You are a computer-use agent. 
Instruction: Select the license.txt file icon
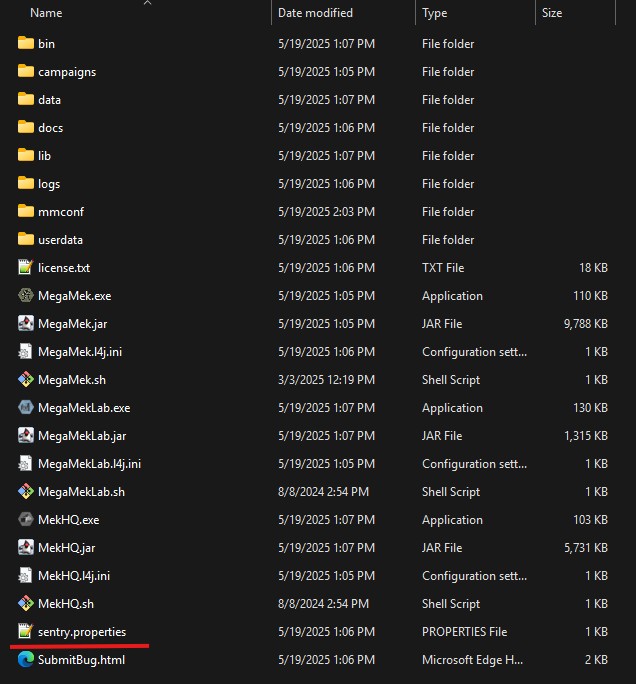26,268
